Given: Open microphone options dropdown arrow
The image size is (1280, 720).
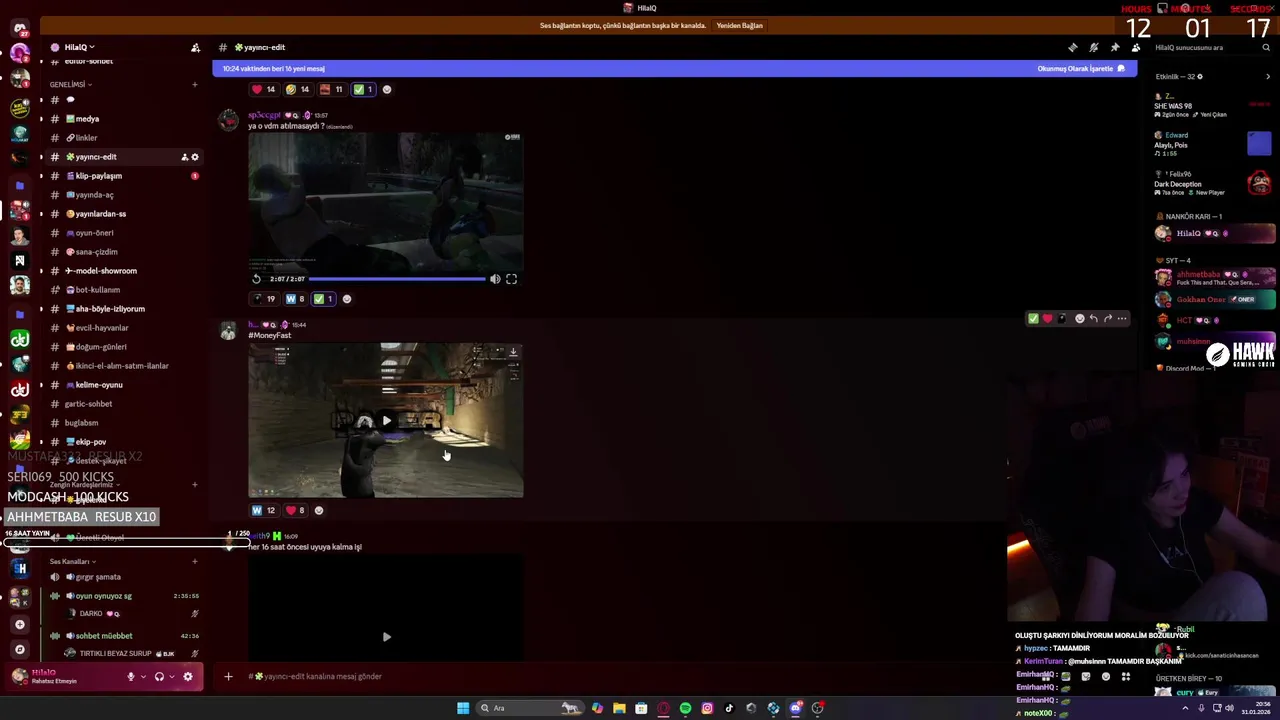Looking at the screenshot, I should (143, 677).
